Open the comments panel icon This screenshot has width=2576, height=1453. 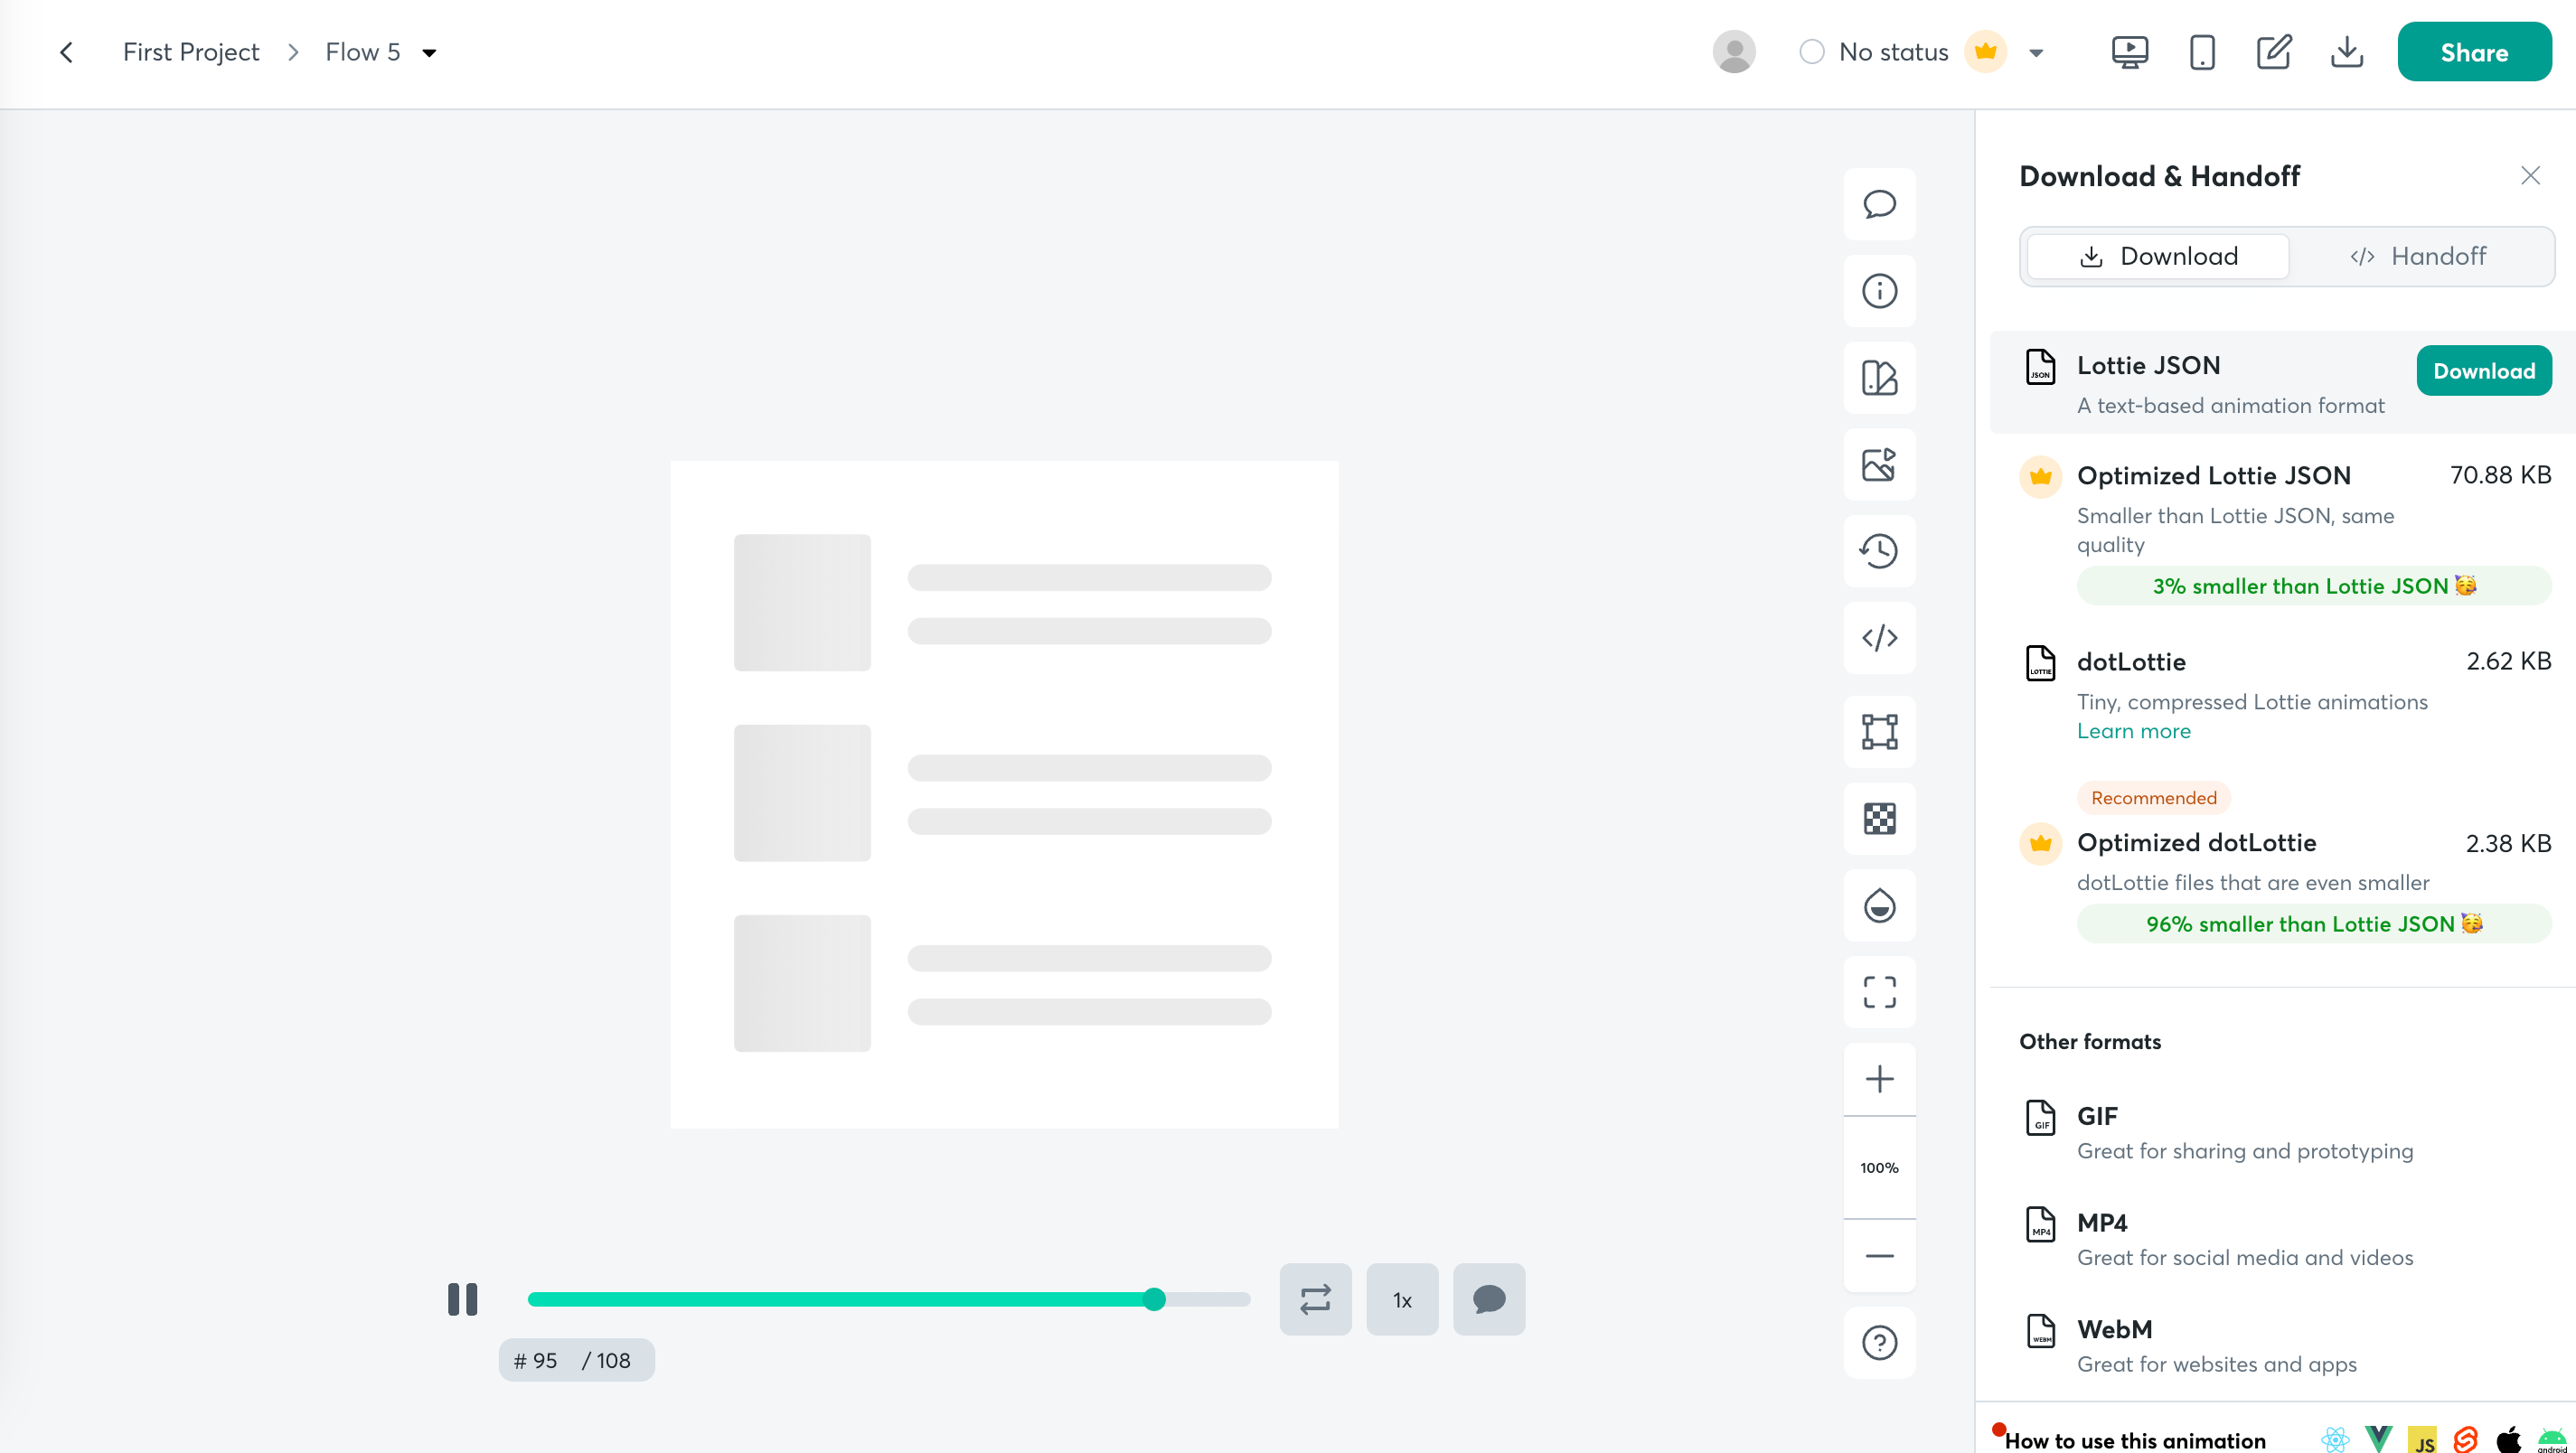coord(1879,204)
